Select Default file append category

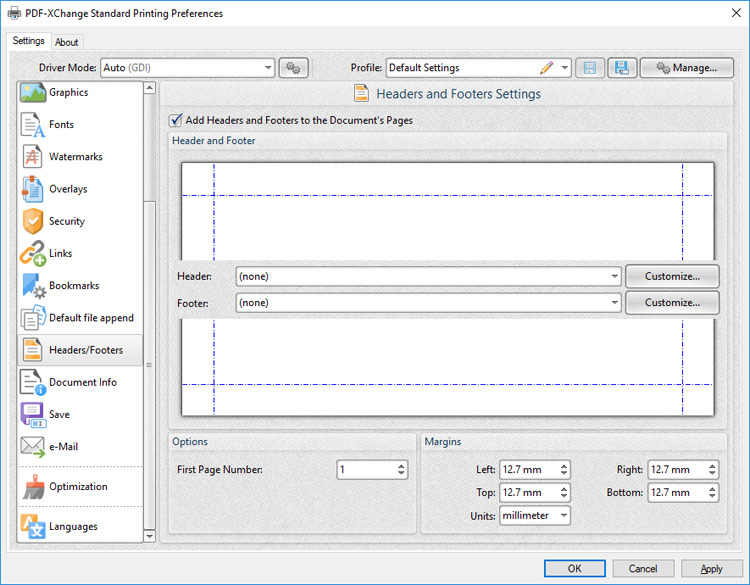pos(80,318)
